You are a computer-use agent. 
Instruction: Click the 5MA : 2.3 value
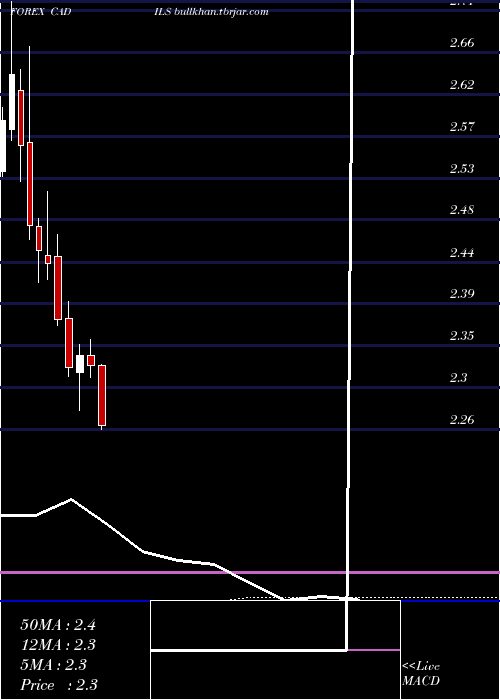click(x=54, y=665)
